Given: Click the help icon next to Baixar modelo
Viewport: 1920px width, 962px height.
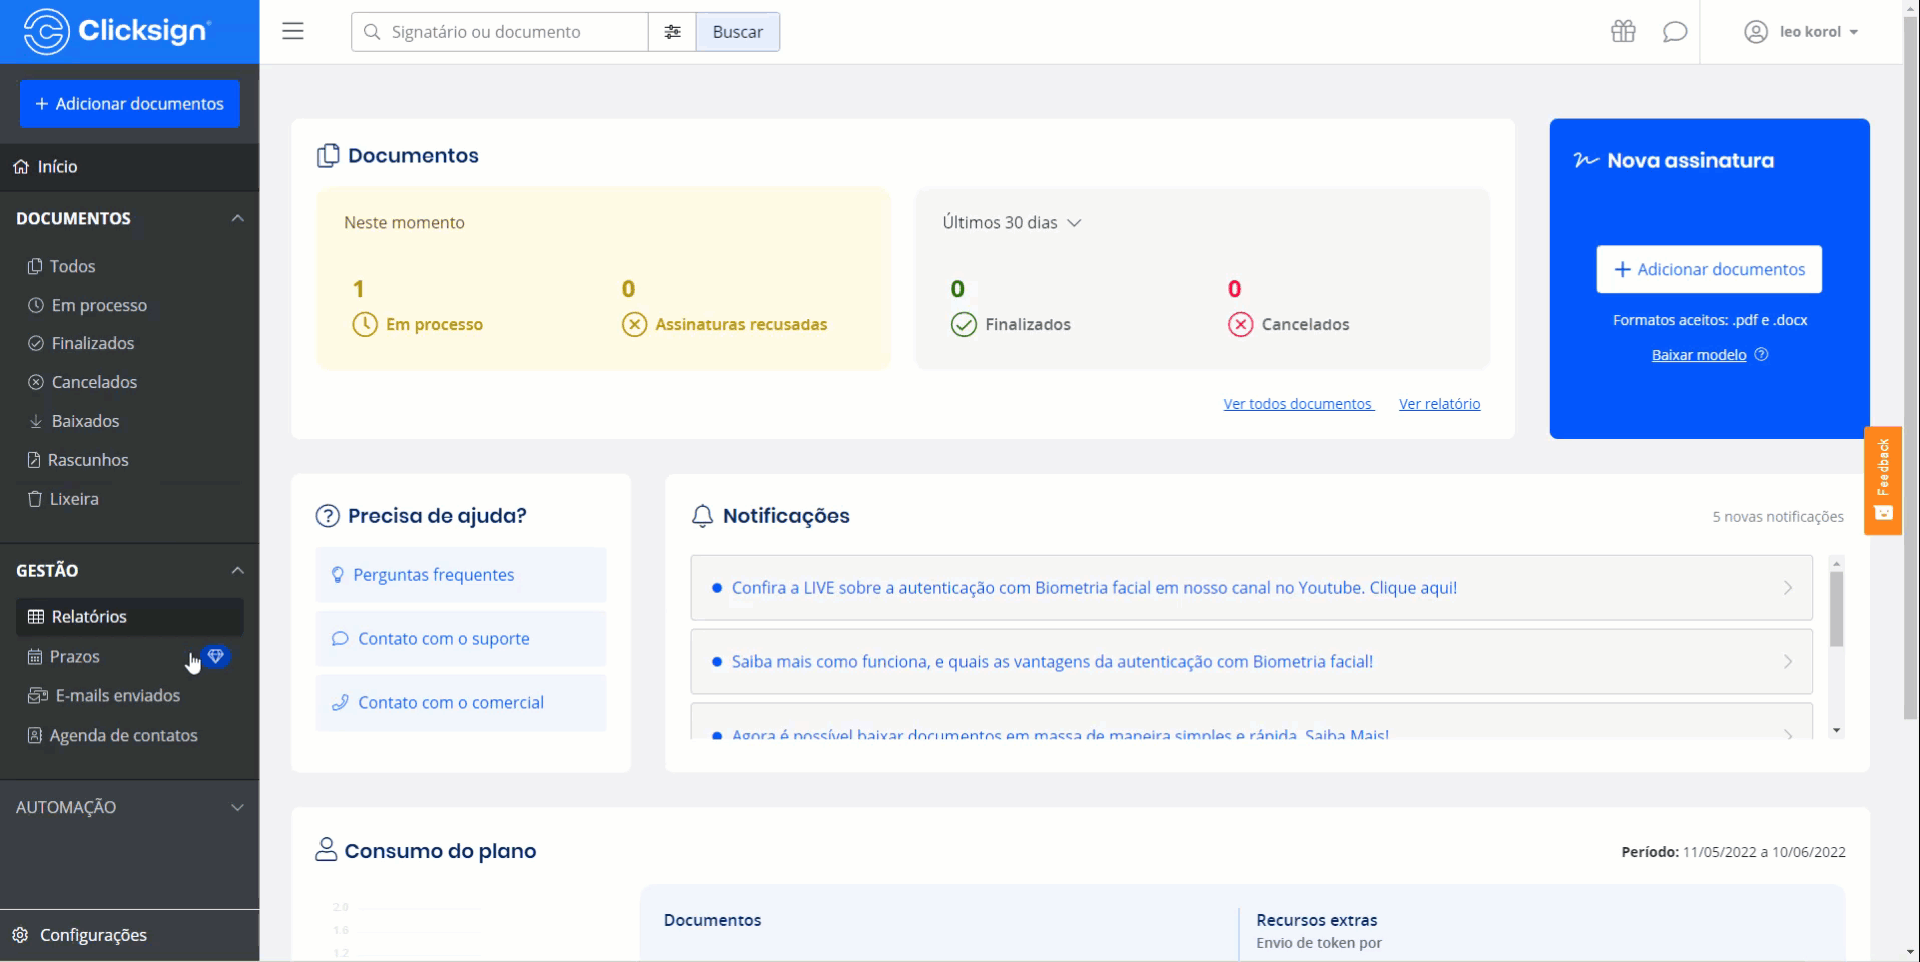Looking at the screenshot, I should point(1762,354).
